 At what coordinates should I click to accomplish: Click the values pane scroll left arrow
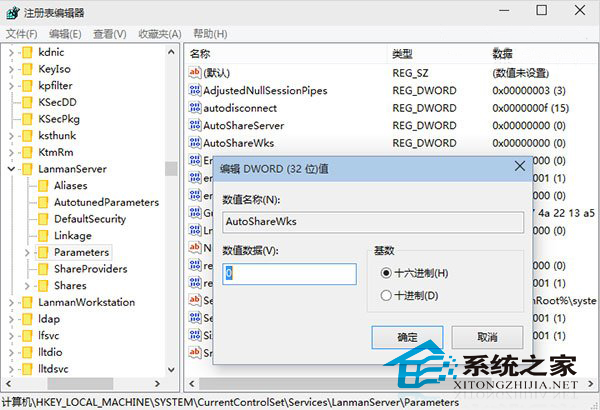tap(192, 383)
